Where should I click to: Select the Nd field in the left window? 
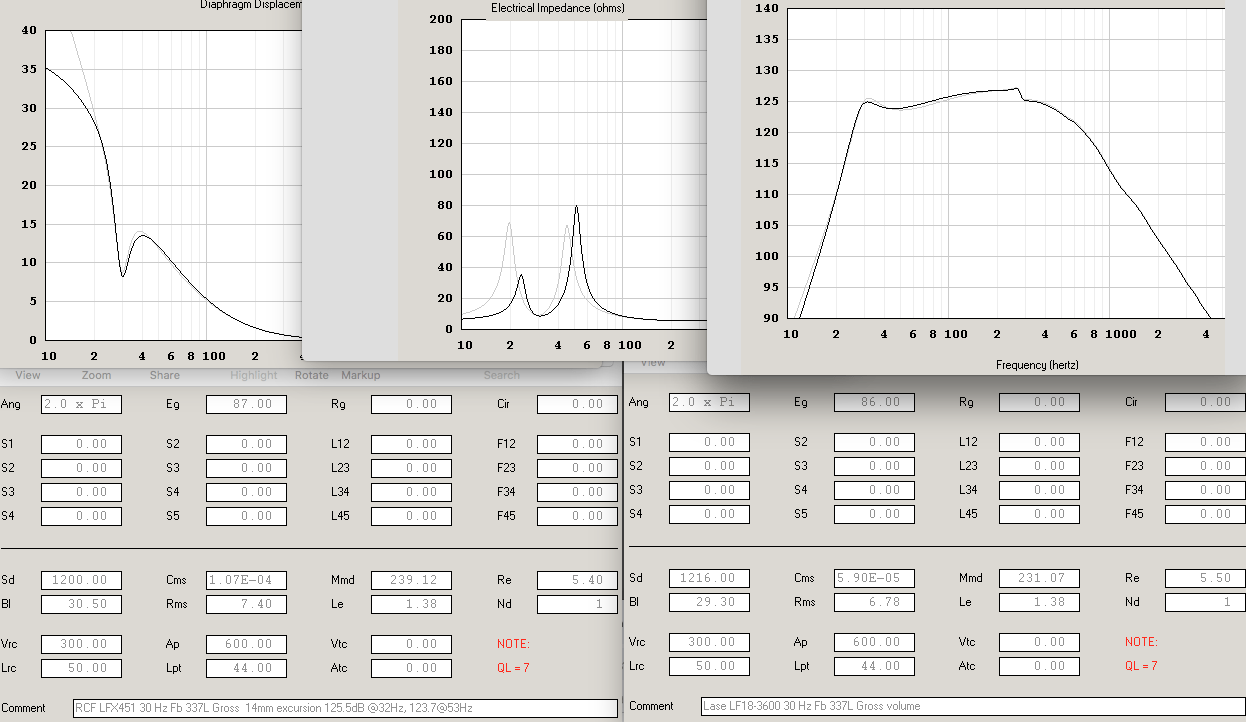[x=577, y=604]
